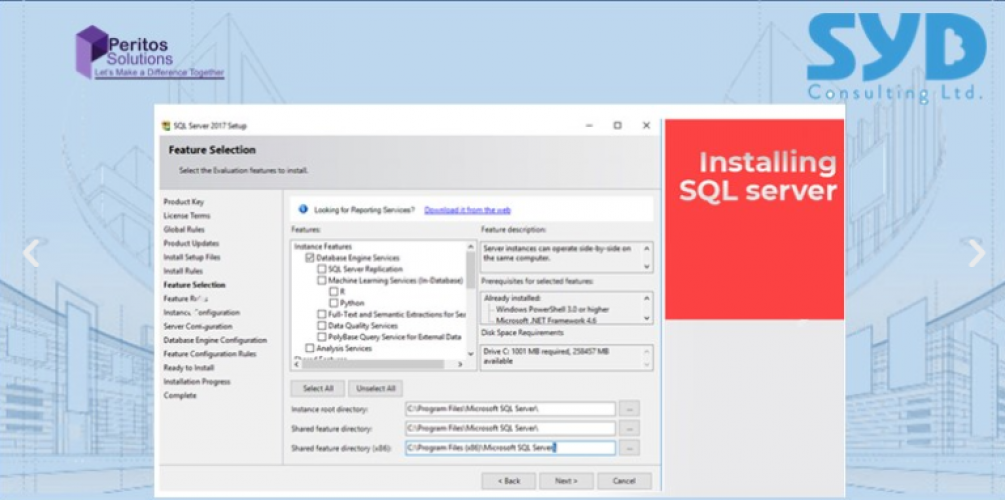Click the features list vertical scrollbar thumb
1005x500 pixels.
[471, 269]
